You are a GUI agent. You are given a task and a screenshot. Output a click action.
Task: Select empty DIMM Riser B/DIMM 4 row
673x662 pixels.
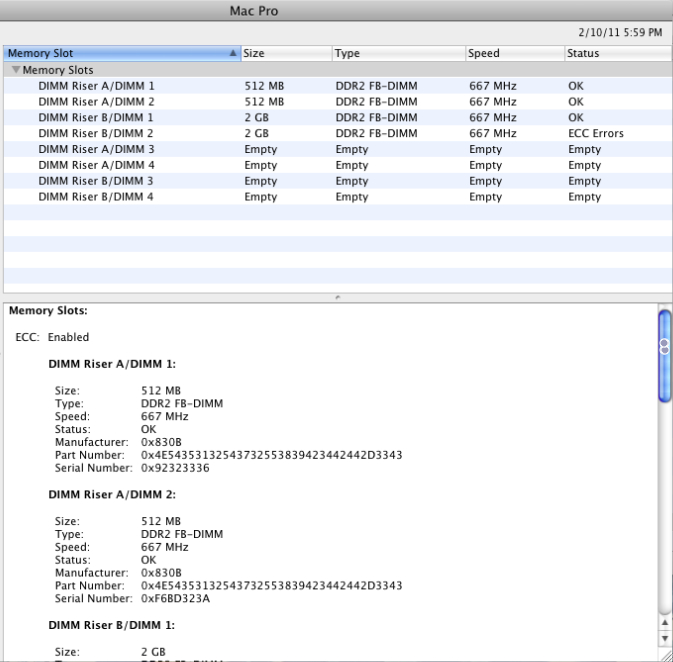point(337,197)
